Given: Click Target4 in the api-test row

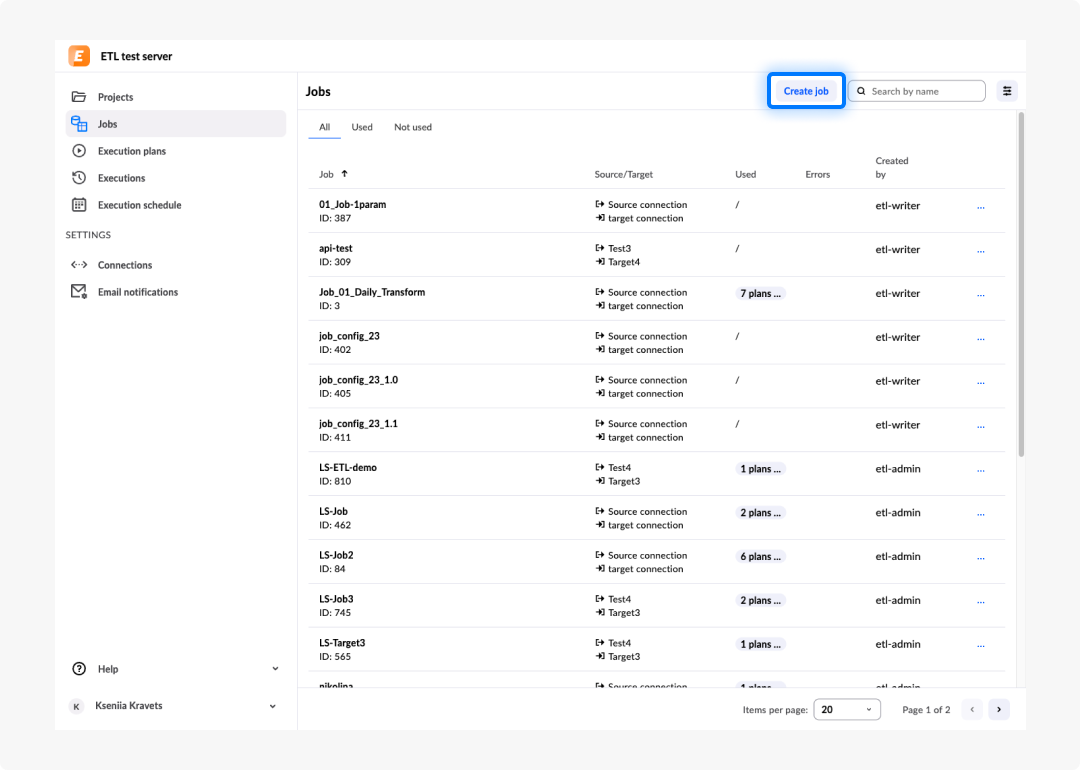Looking at the screenshot, I should [624, 262].
